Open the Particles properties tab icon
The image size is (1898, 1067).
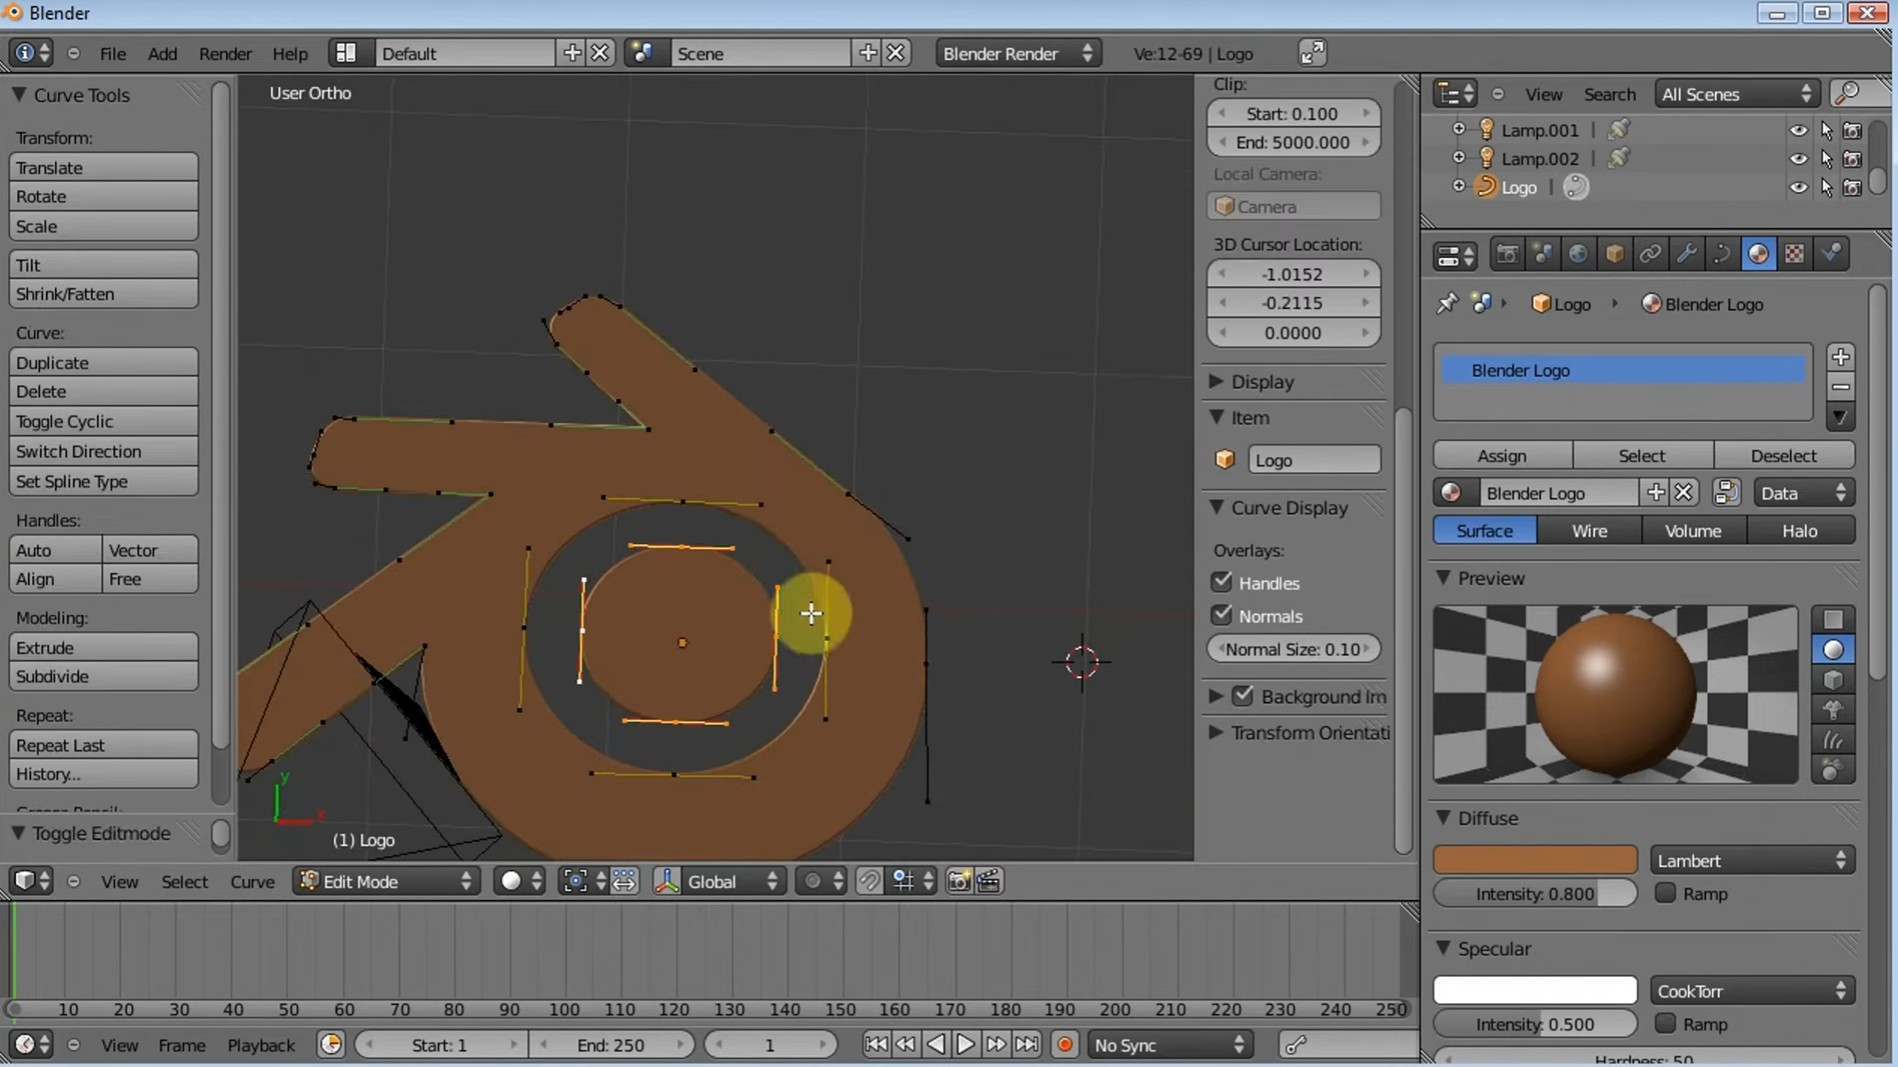pyautogui.click(x=1831, y=254)
